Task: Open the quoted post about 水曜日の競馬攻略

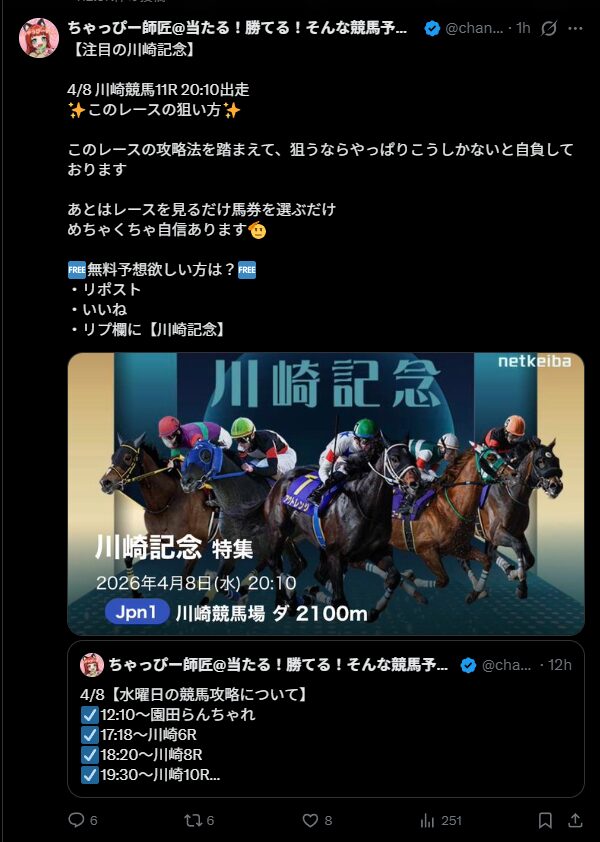Action: (x=326, y=718)
